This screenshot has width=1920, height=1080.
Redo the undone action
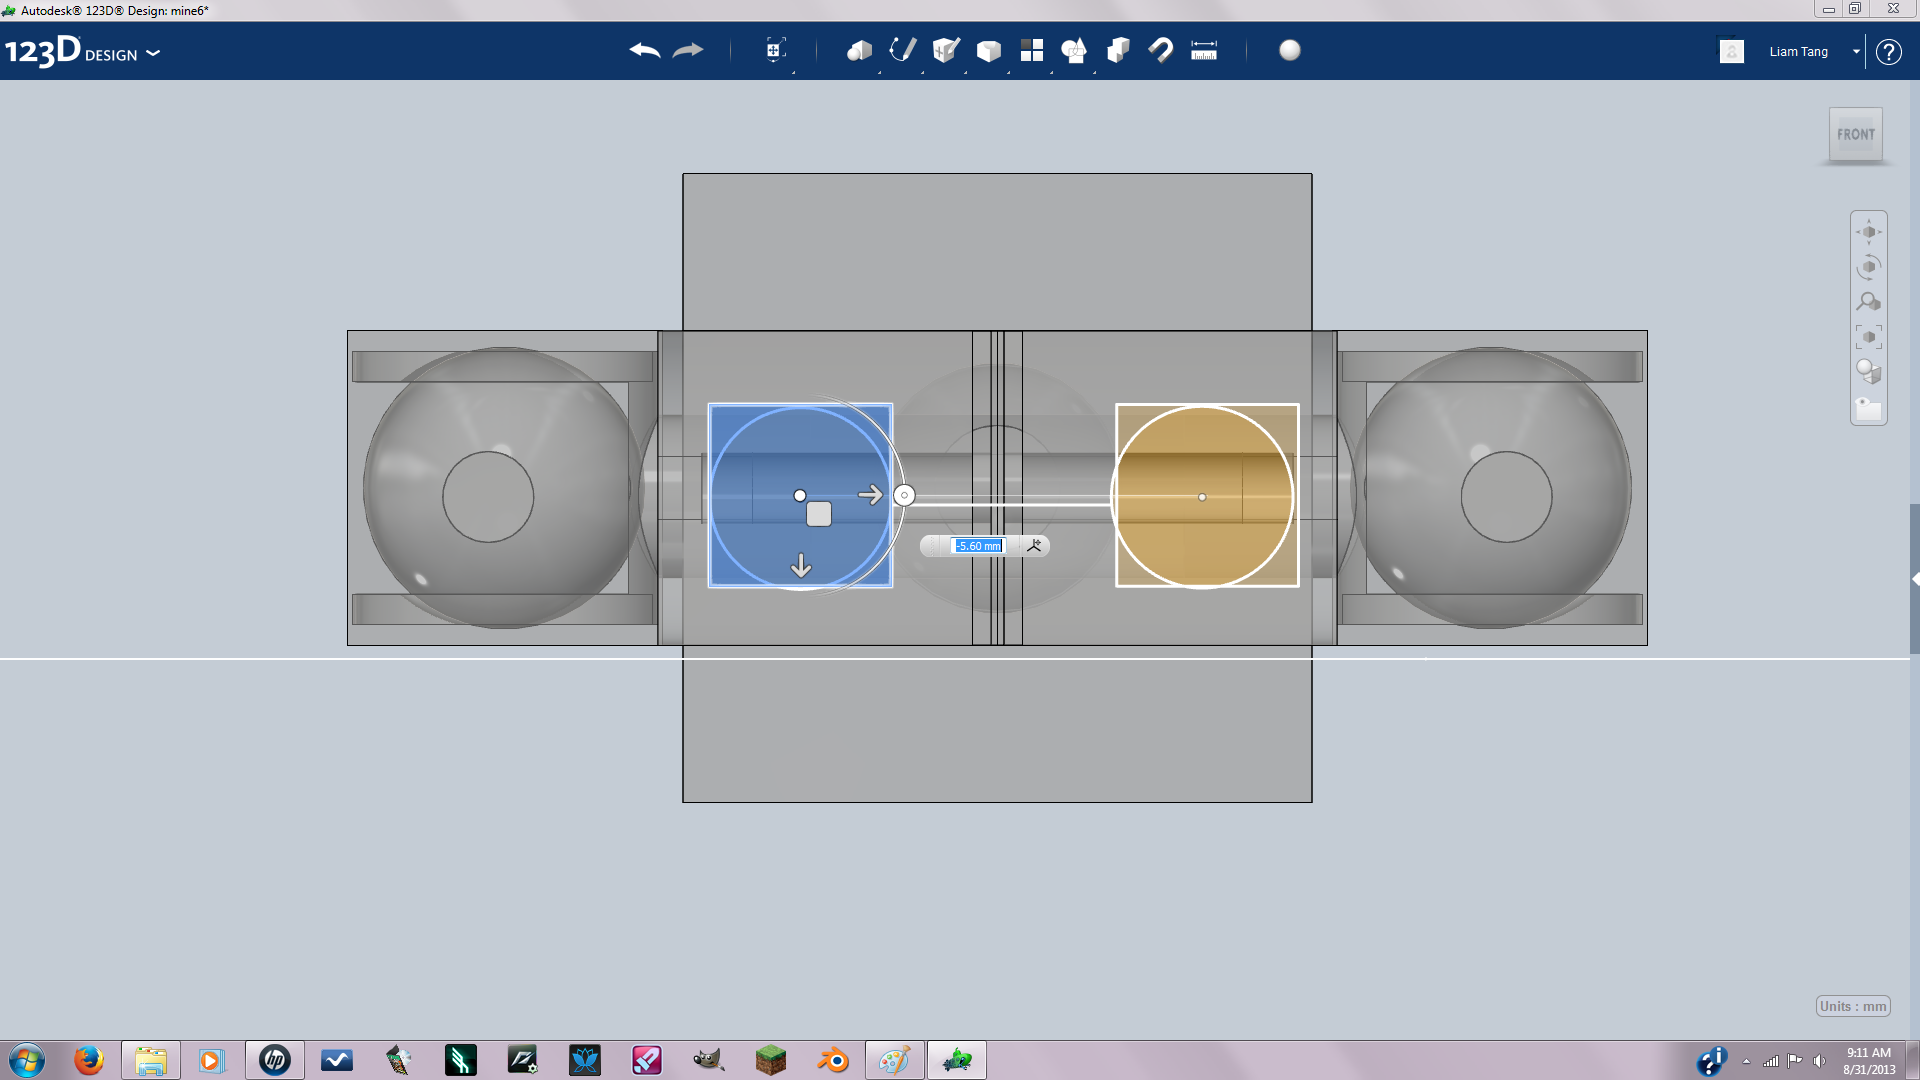[688, 50]
